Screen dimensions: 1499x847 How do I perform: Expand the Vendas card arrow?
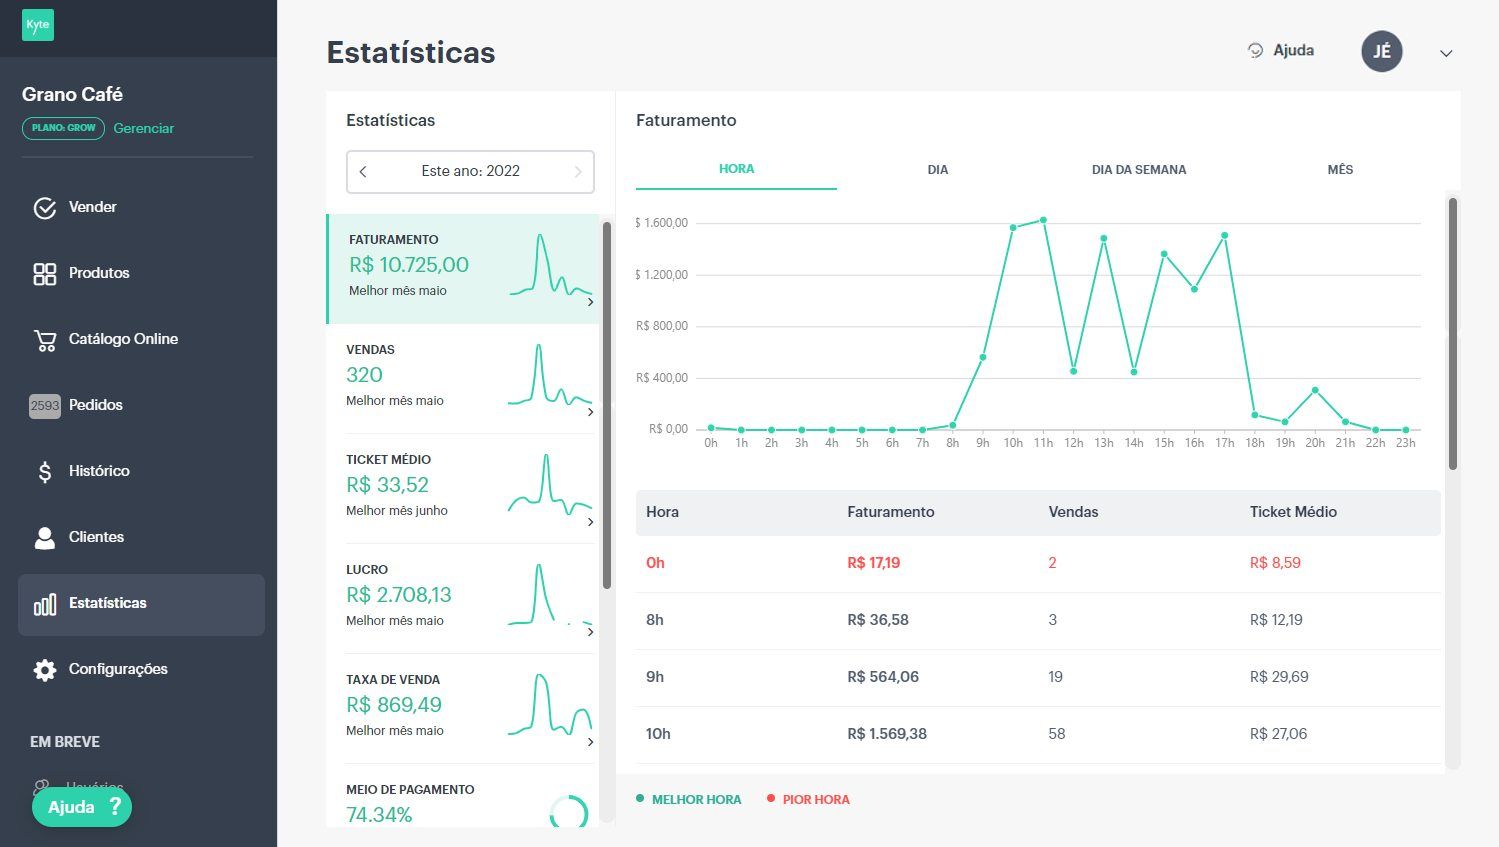(x=590, y=412)
